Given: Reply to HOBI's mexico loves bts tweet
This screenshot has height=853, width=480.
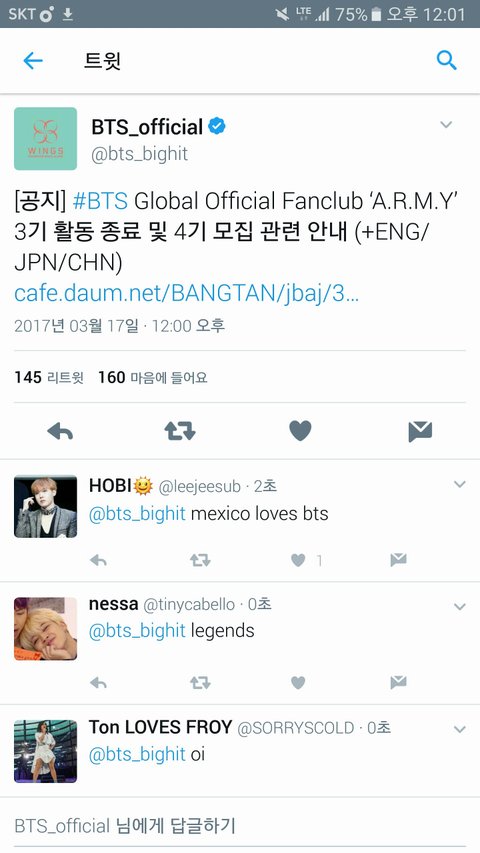Looking at the screenshot, I should click(98, 560).
